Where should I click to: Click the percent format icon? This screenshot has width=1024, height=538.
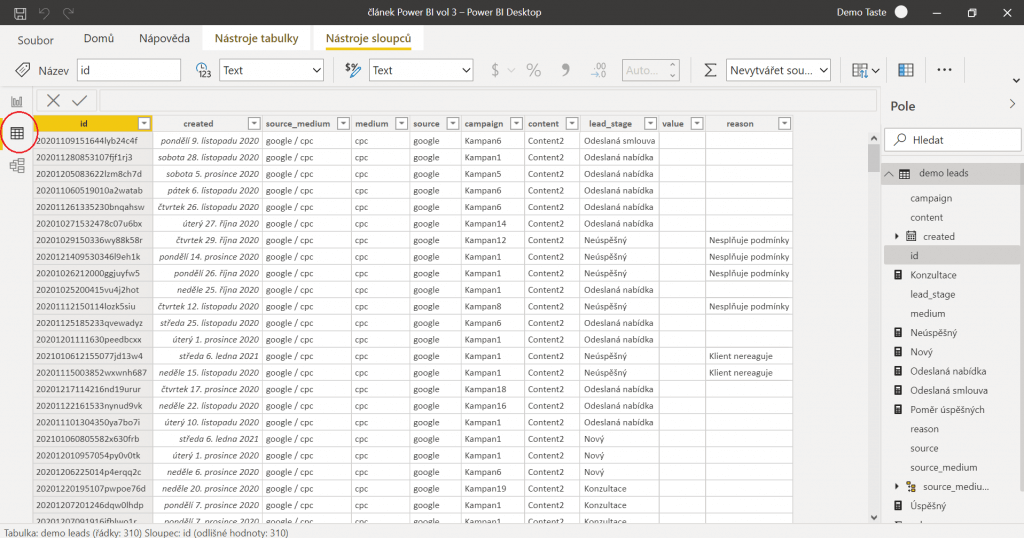(533, 70)
